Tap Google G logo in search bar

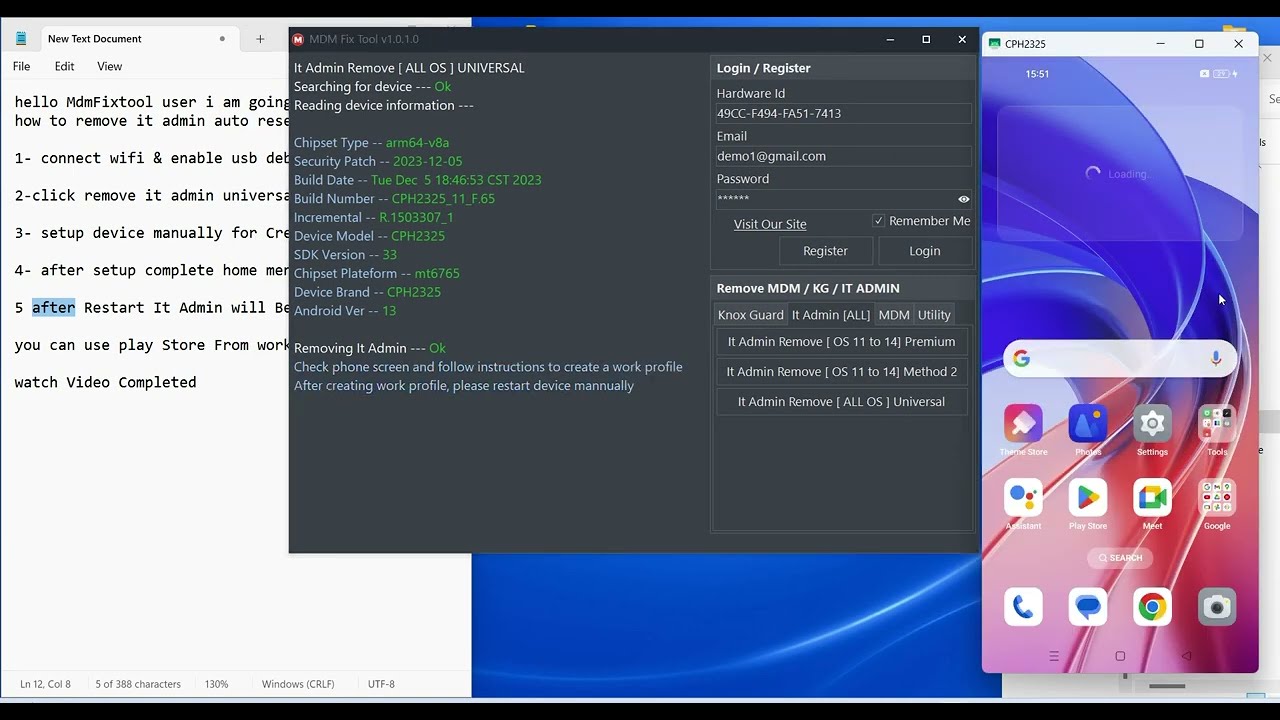(x=1021, y=358)
